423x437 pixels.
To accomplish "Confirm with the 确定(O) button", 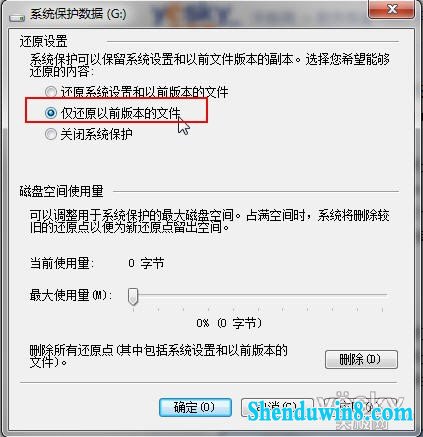I will point(195,407).
